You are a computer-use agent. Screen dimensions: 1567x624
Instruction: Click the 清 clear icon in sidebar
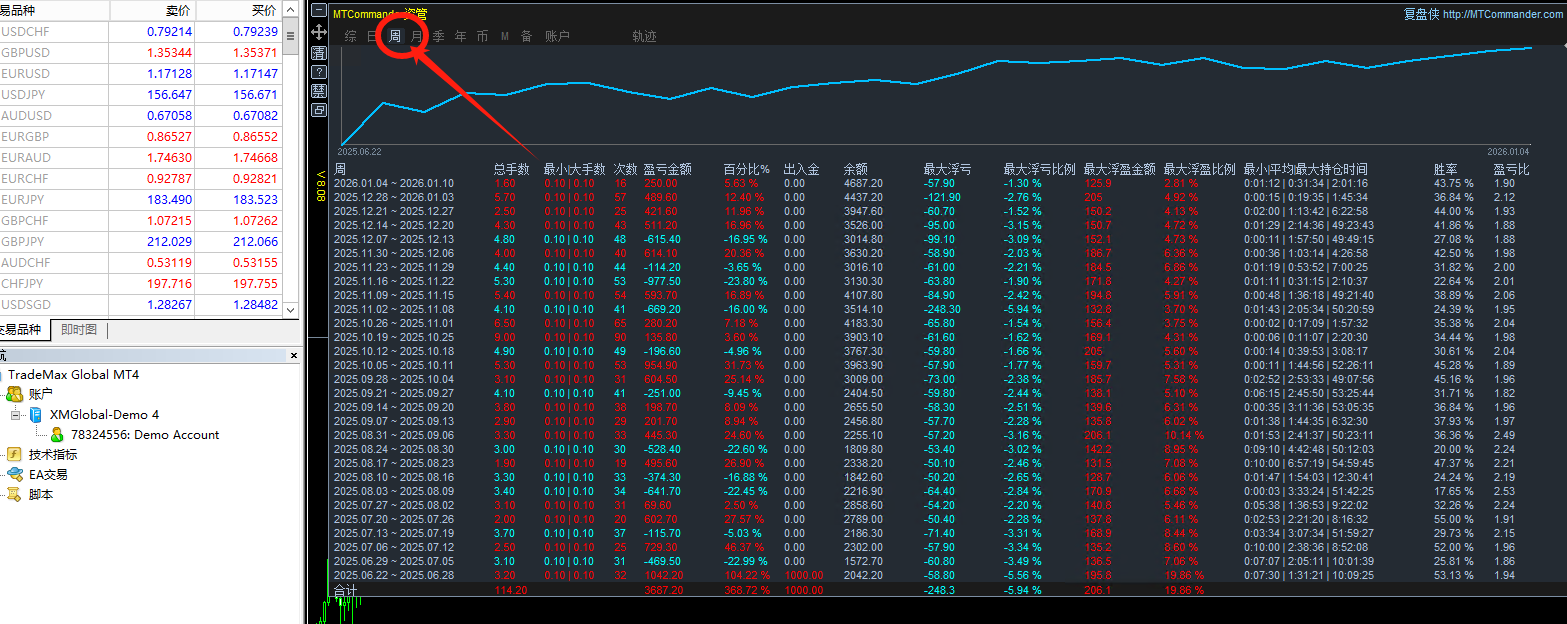pos(319,52)
